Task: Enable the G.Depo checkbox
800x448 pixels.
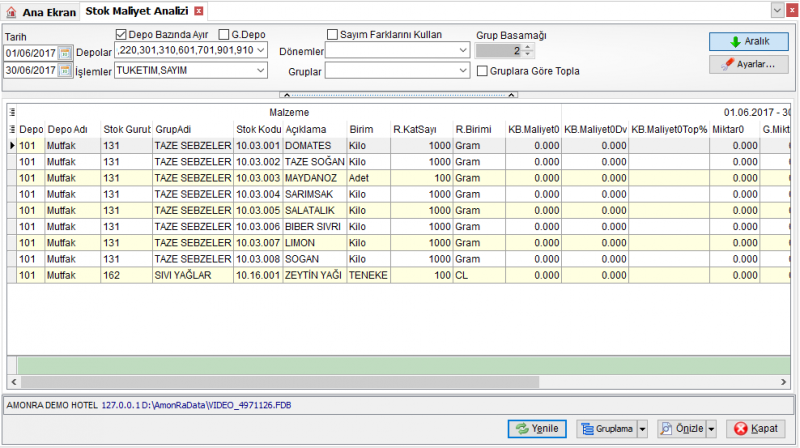Action: pos(223,35)
